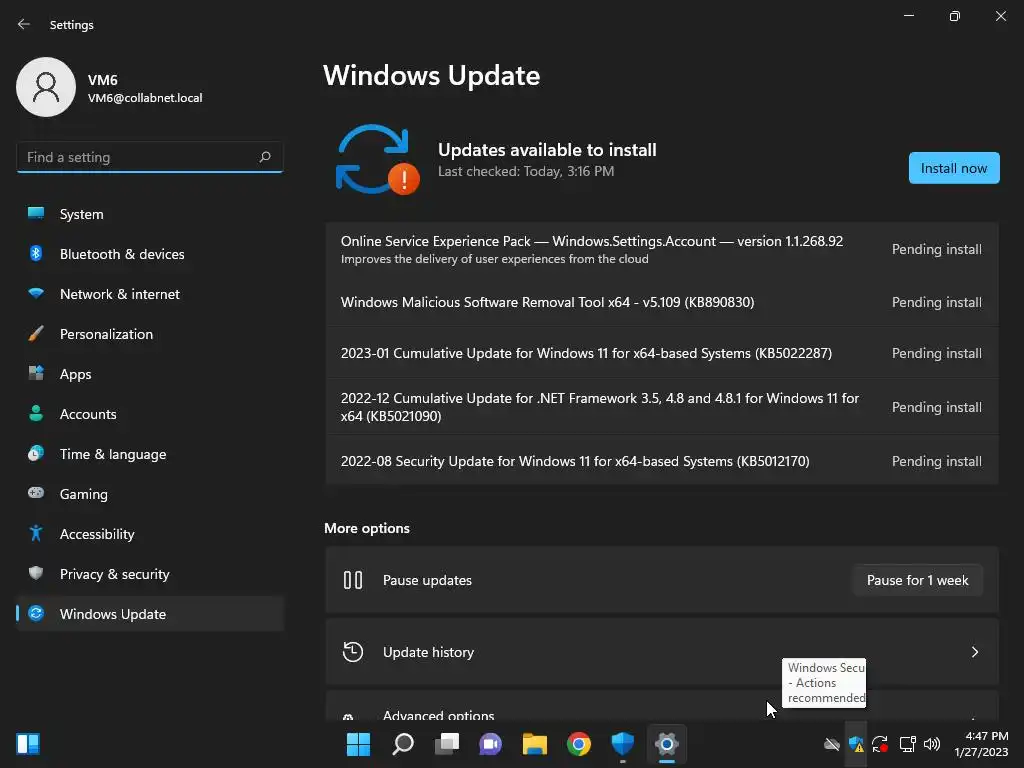Image resolution: width=1024 pixels, height=768 pixels.
Task: Click Pause for 1 week button
Action: click(x=917, y=580)
